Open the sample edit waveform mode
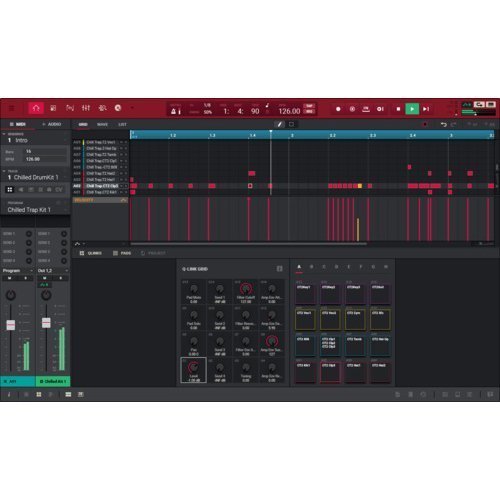500x500 pixels. pyautogui.click(x=70, y=108)
